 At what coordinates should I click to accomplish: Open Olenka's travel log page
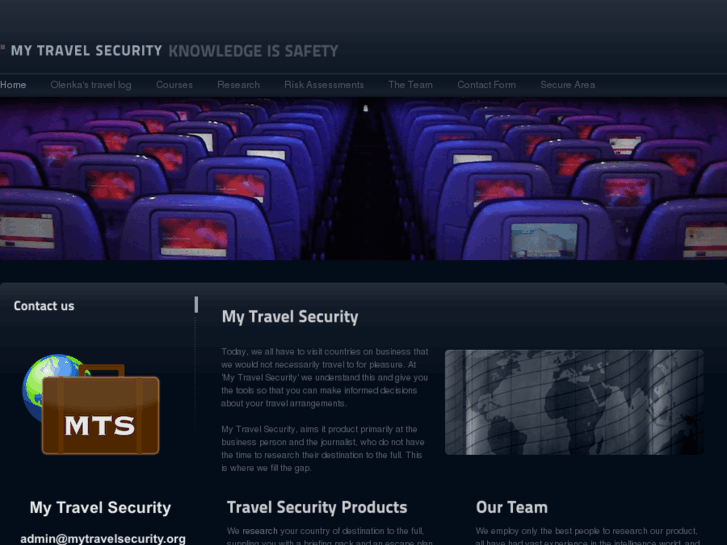click(91, 85)
